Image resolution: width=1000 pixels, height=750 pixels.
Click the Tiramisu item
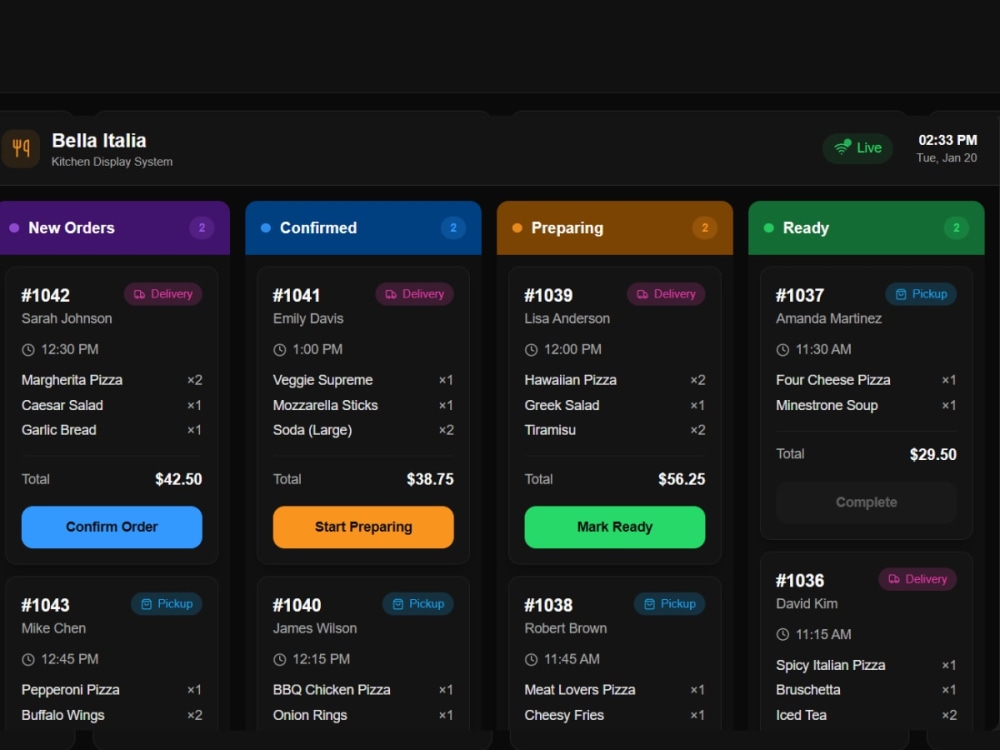(550, 430)
